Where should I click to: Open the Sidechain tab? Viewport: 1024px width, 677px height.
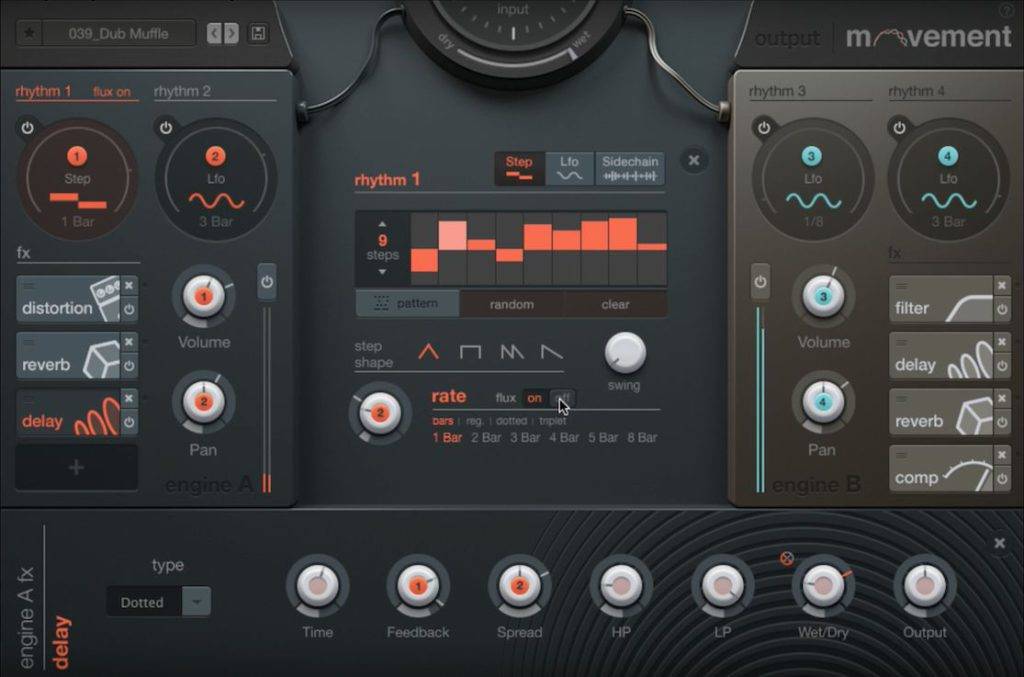click(628, 168)
